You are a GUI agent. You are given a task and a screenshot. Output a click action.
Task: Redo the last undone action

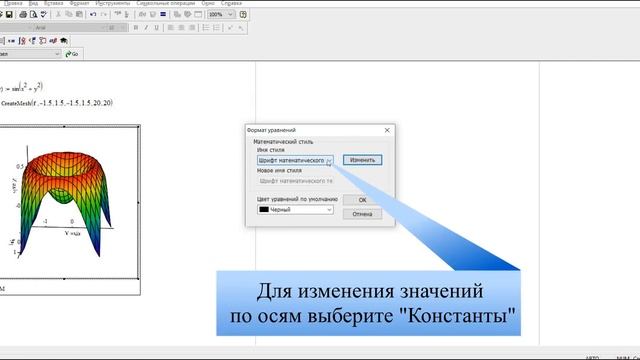pyautogui.click(x=104, y=14)
